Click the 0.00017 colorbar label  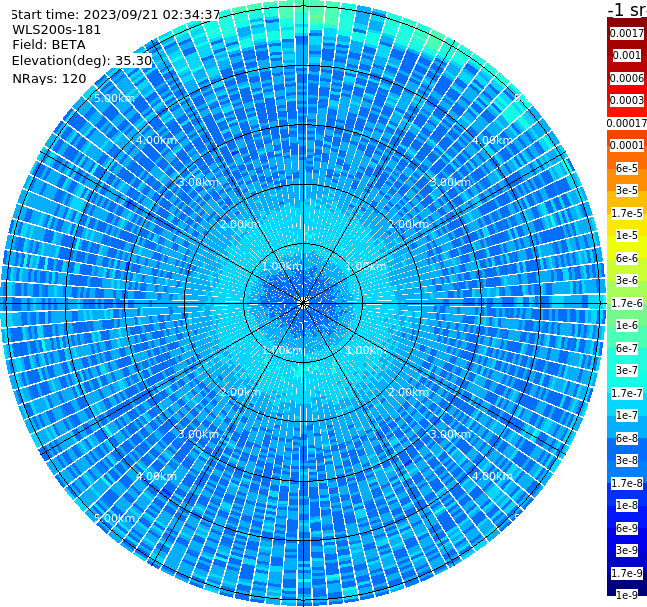[627, 123]
